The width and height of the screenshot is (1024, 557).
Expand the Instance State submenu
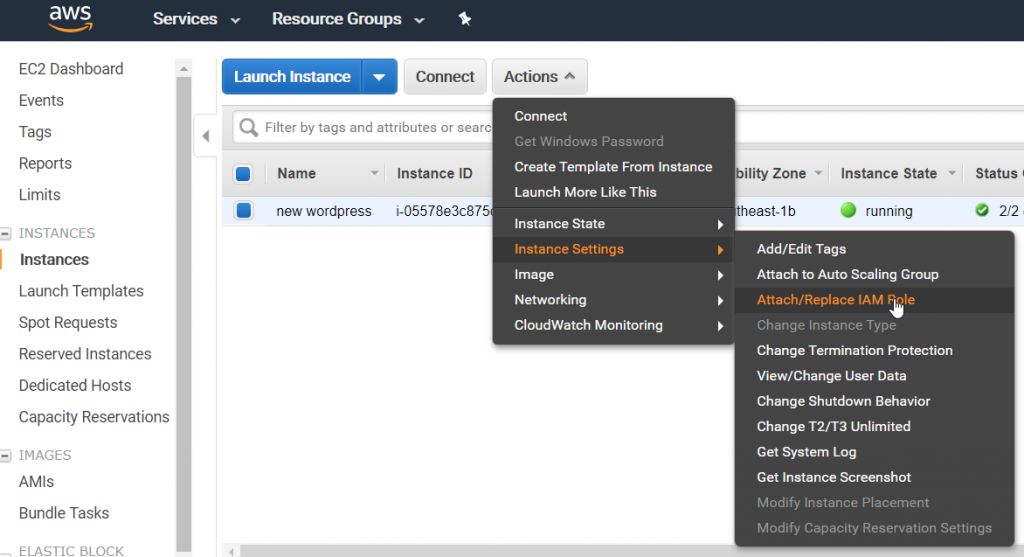point(613,224)
